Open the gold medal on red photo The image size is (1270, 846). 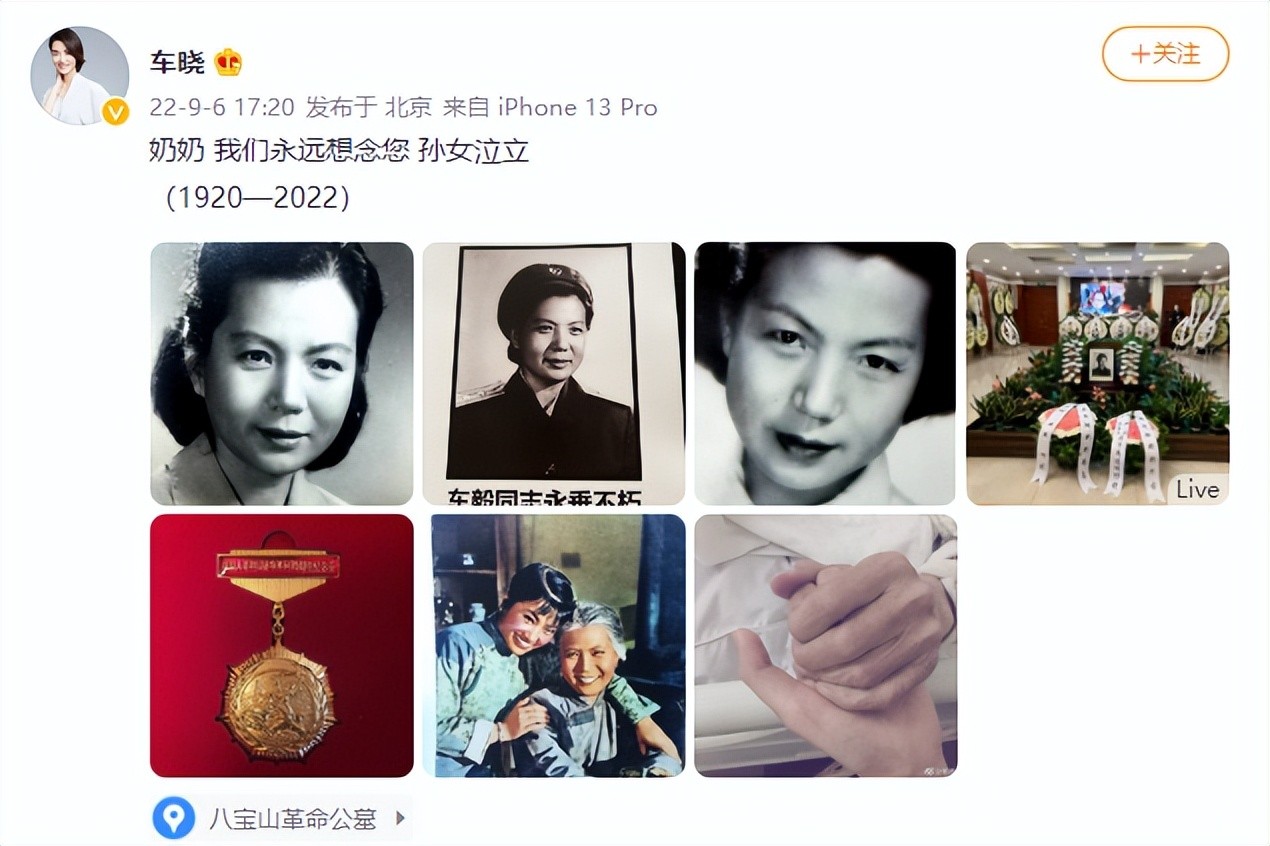pos(282,646)
